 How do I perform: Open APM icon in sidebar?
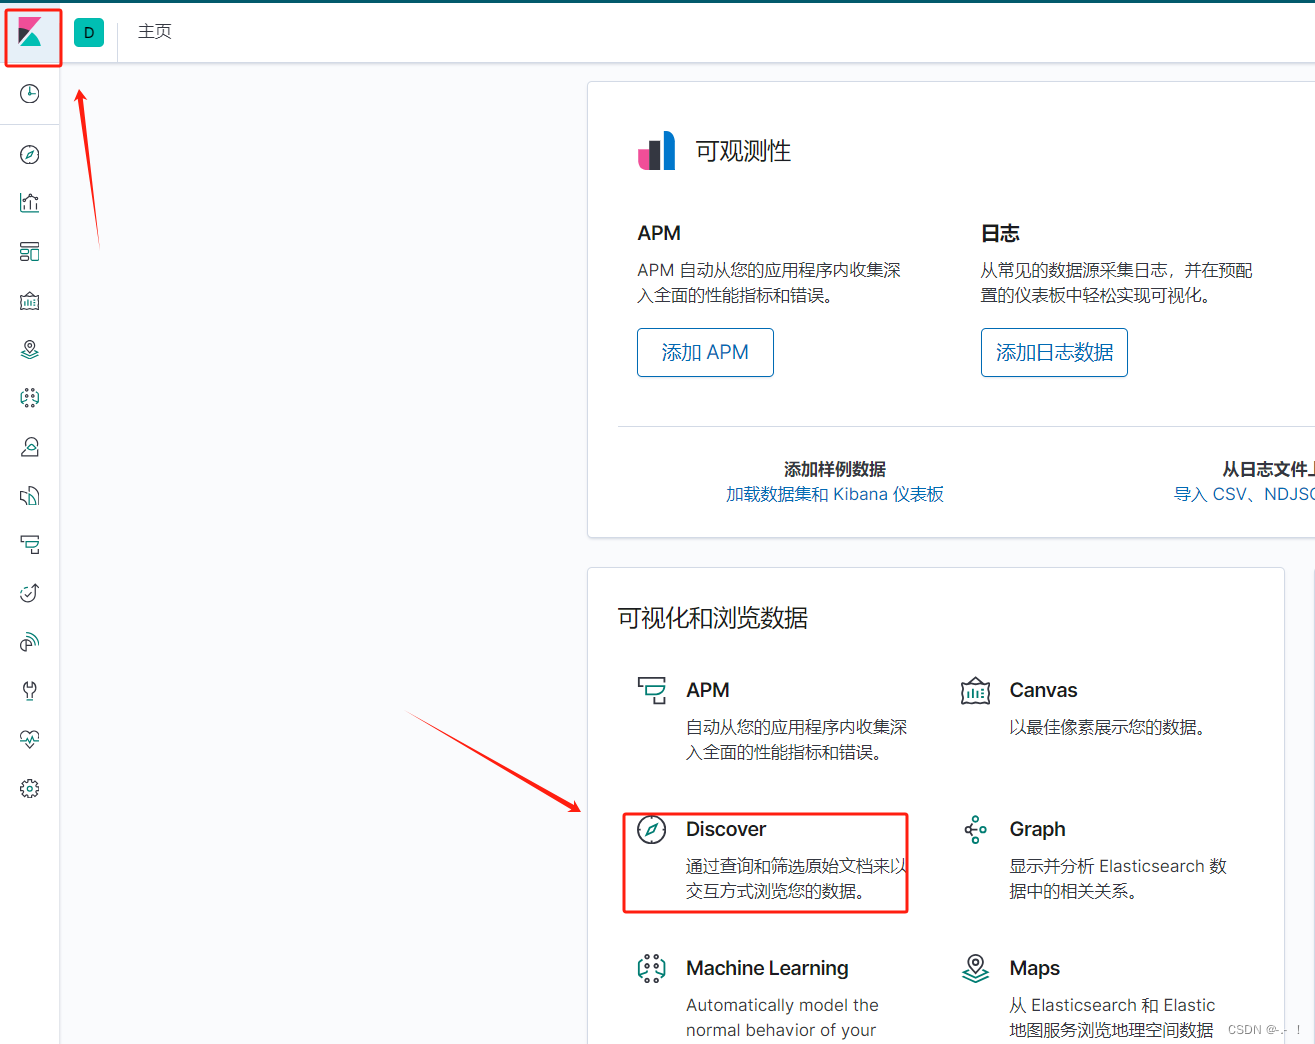point(30,544)
